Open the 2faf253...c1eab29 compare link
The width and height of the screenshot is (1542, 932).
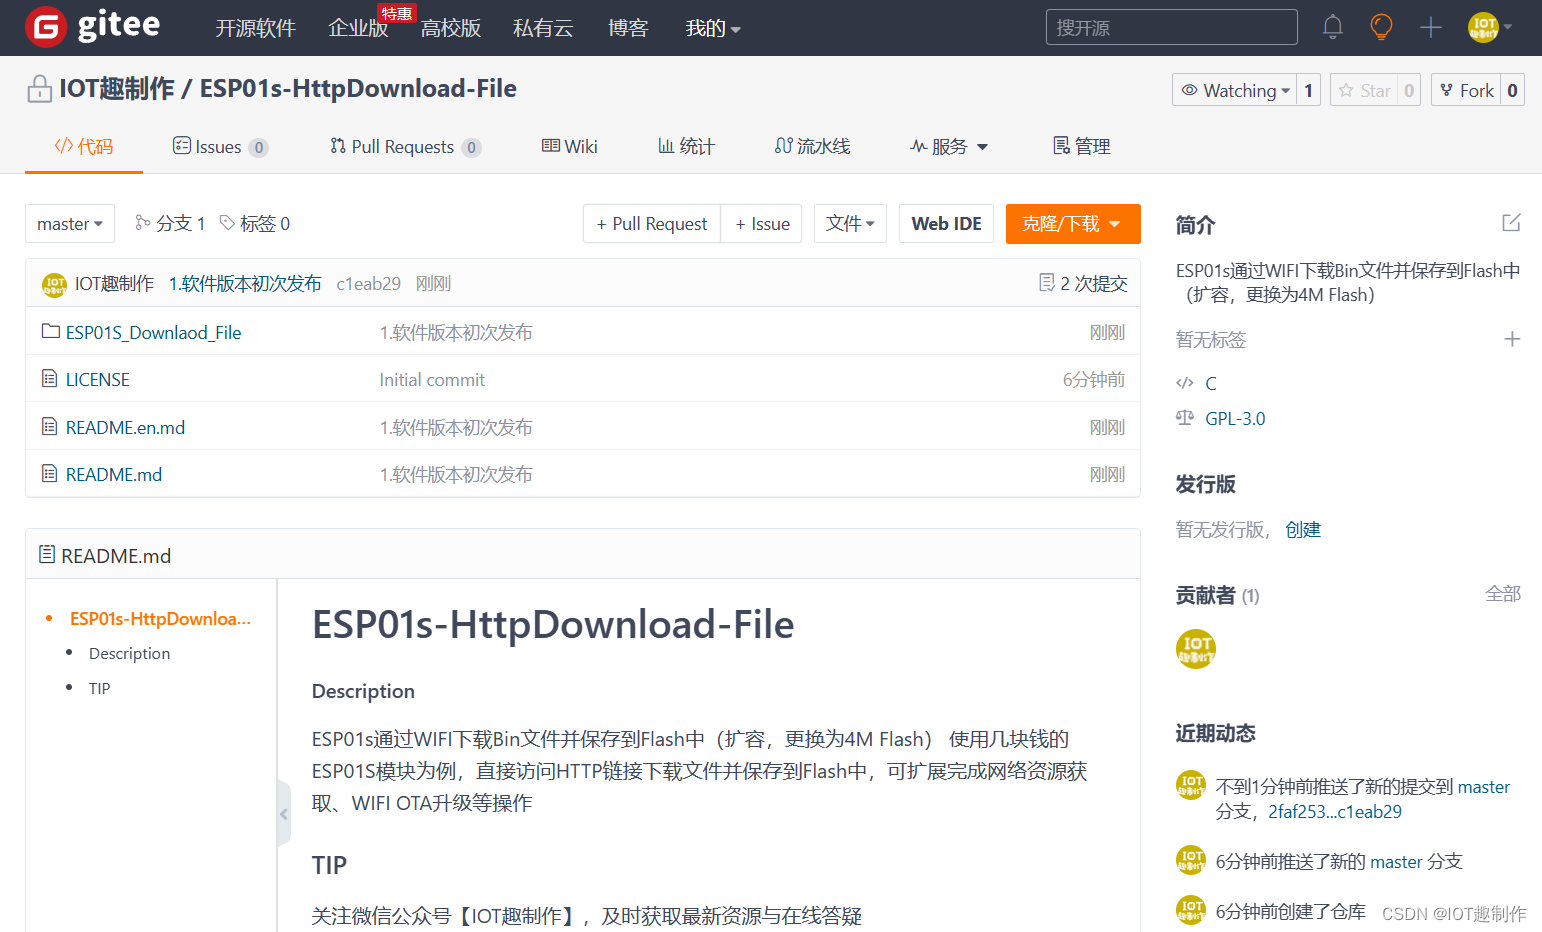click(x=1335, y=812)
